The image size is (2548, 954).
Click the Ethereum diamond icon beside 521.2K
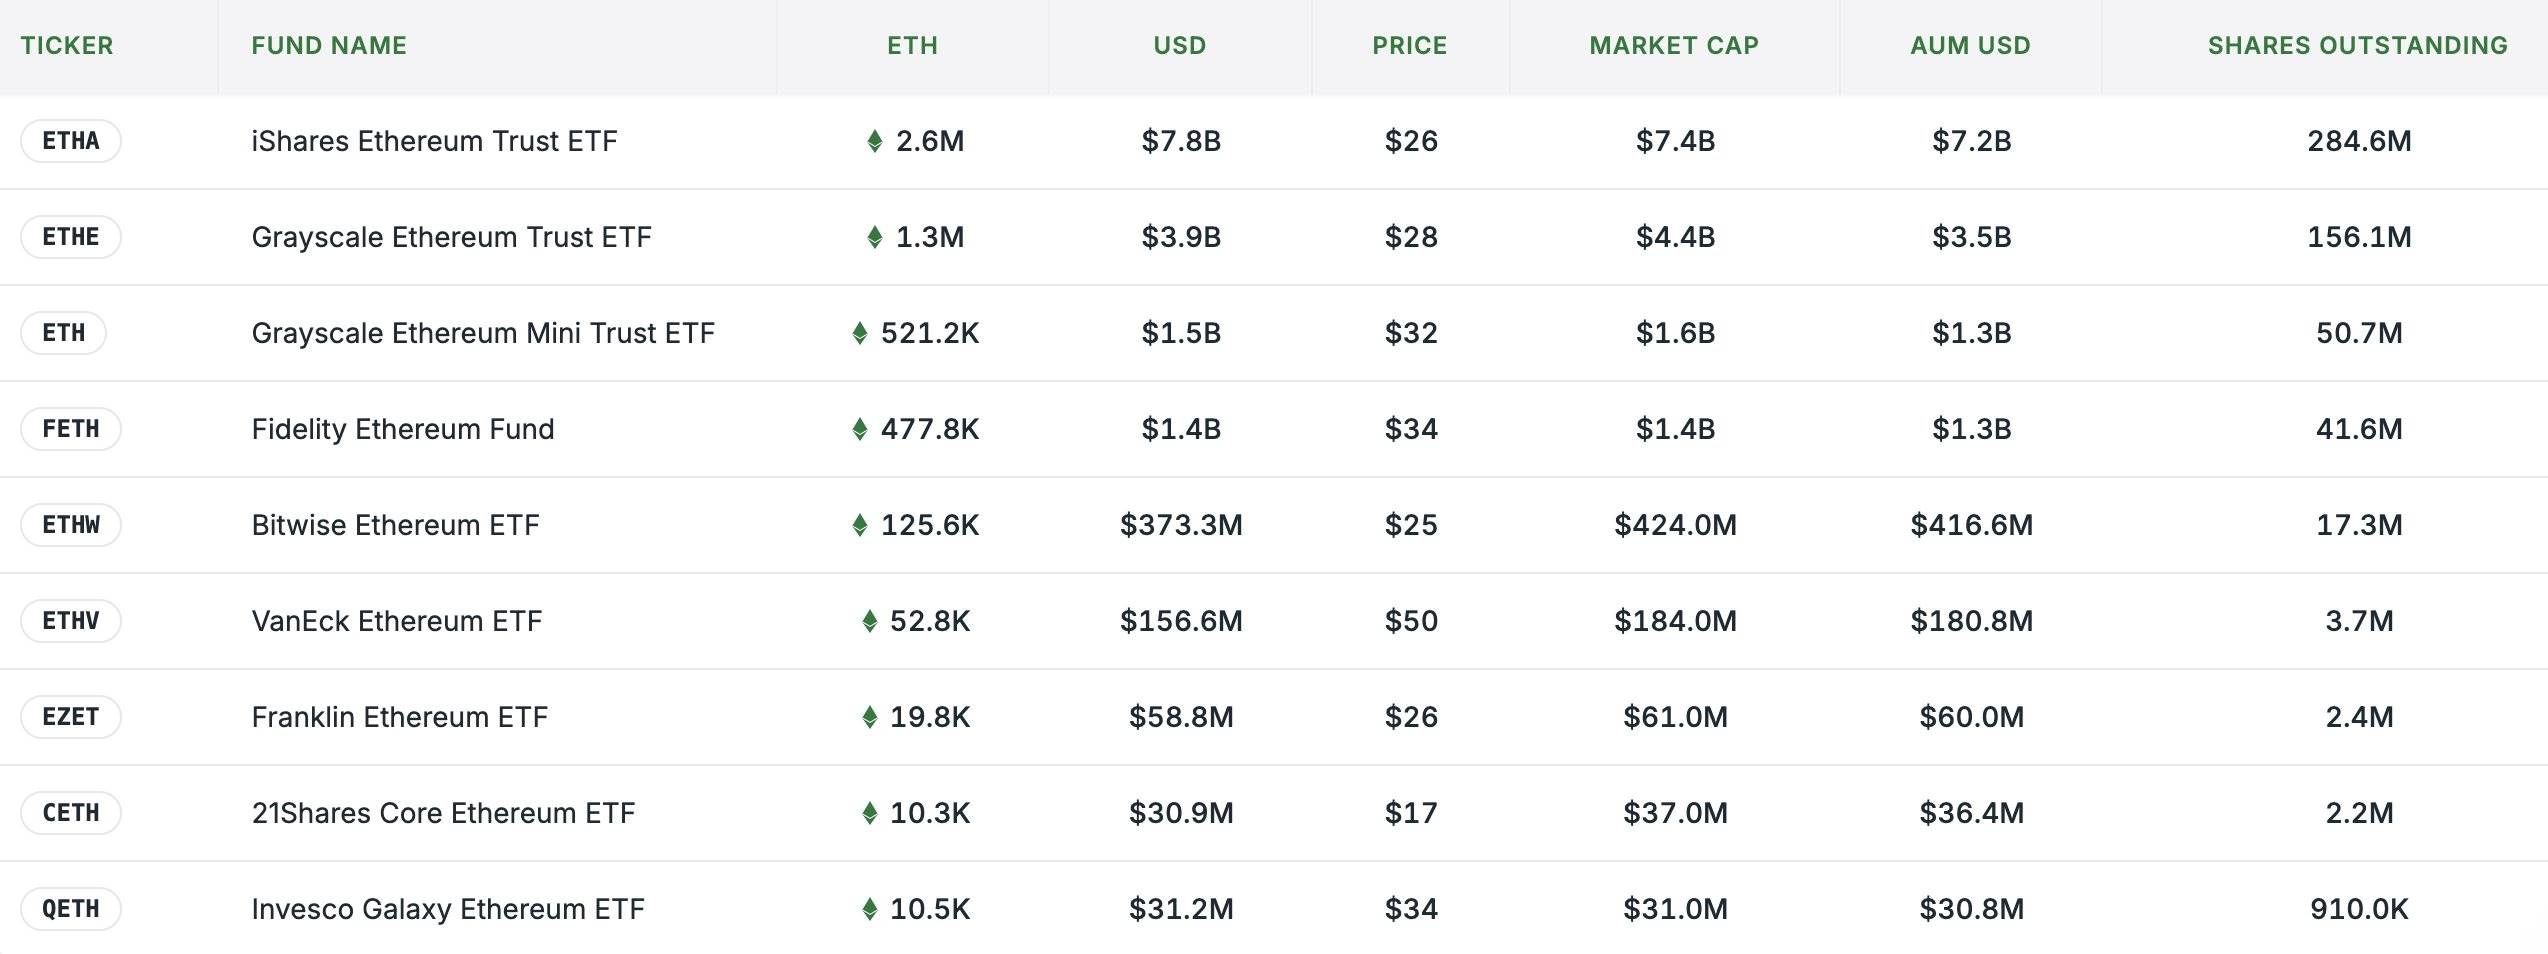click(860, 333)
